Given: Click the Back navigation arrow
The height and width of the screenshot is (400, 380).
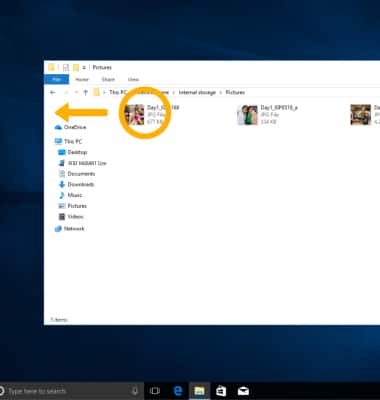Looking at the screenshot, I should click(53, 92).
